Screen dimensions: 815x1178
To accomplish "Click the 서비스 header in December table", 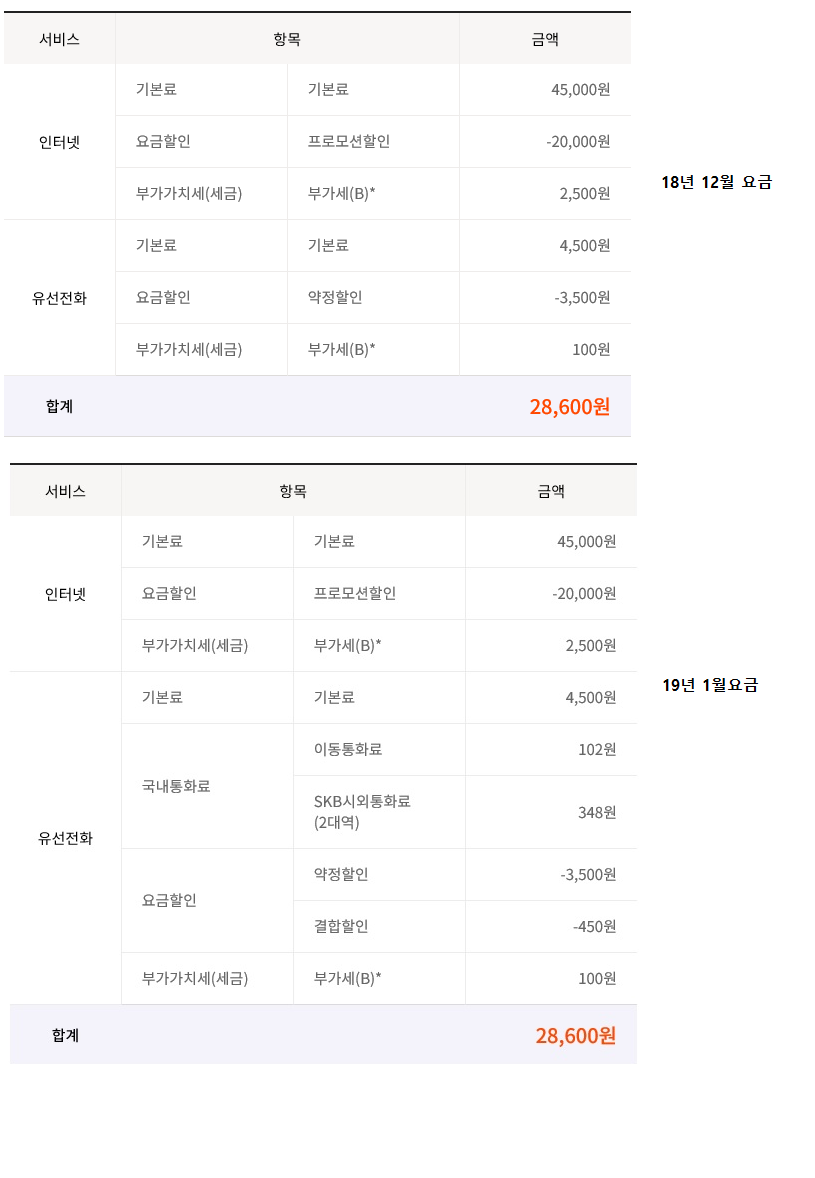I will coord(60,39).
